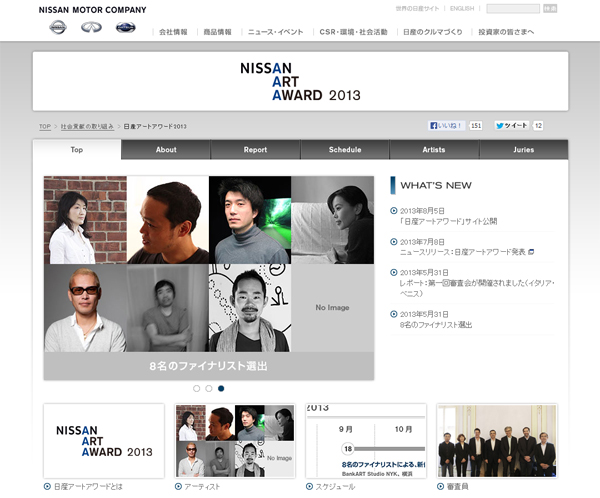The image size is (600, 498).
Task: Click the bullet icon beside アーティスト link
Action: pos(178,487)
